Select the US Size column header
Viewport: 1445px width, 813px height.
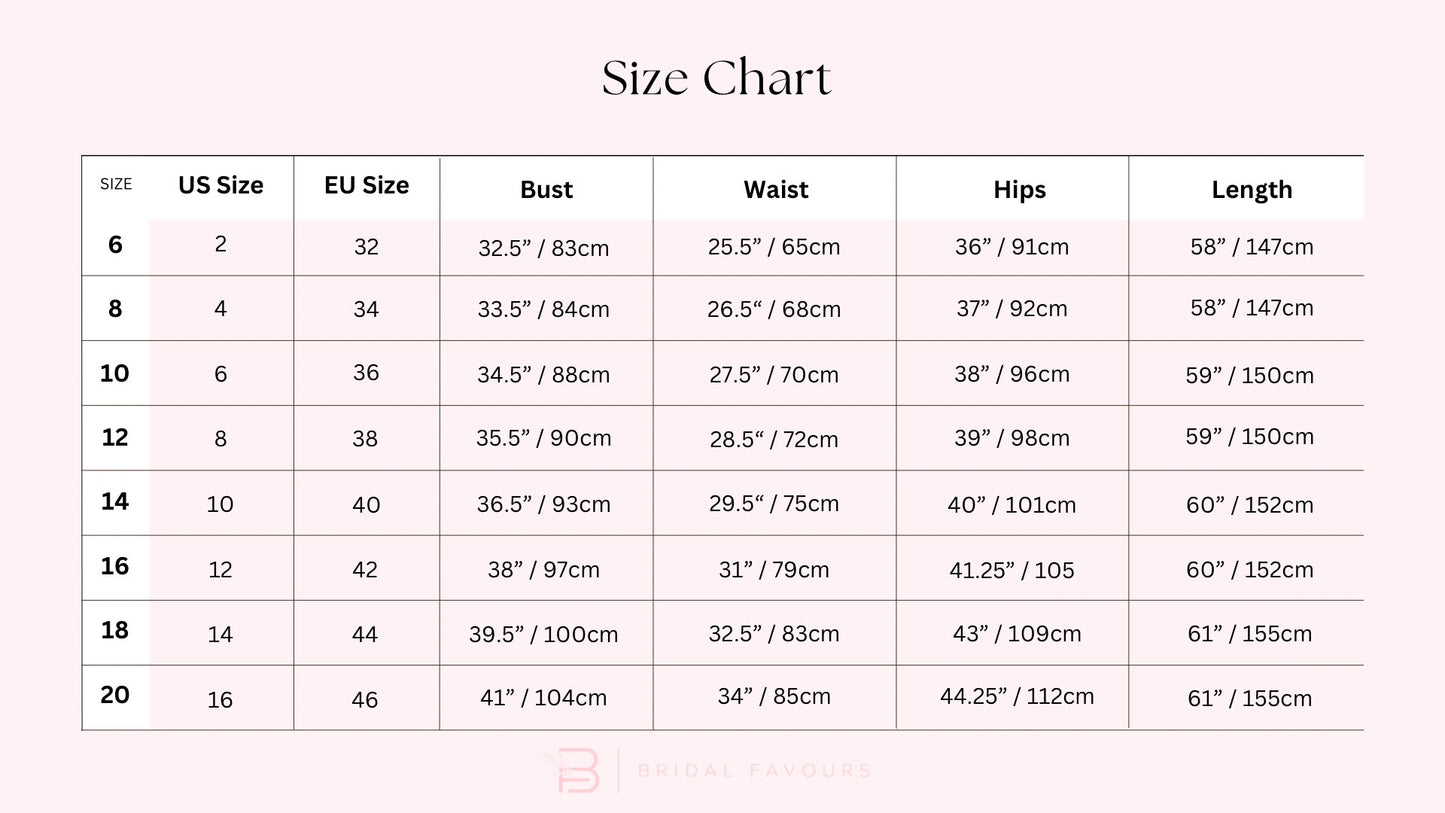click(221, 186)
